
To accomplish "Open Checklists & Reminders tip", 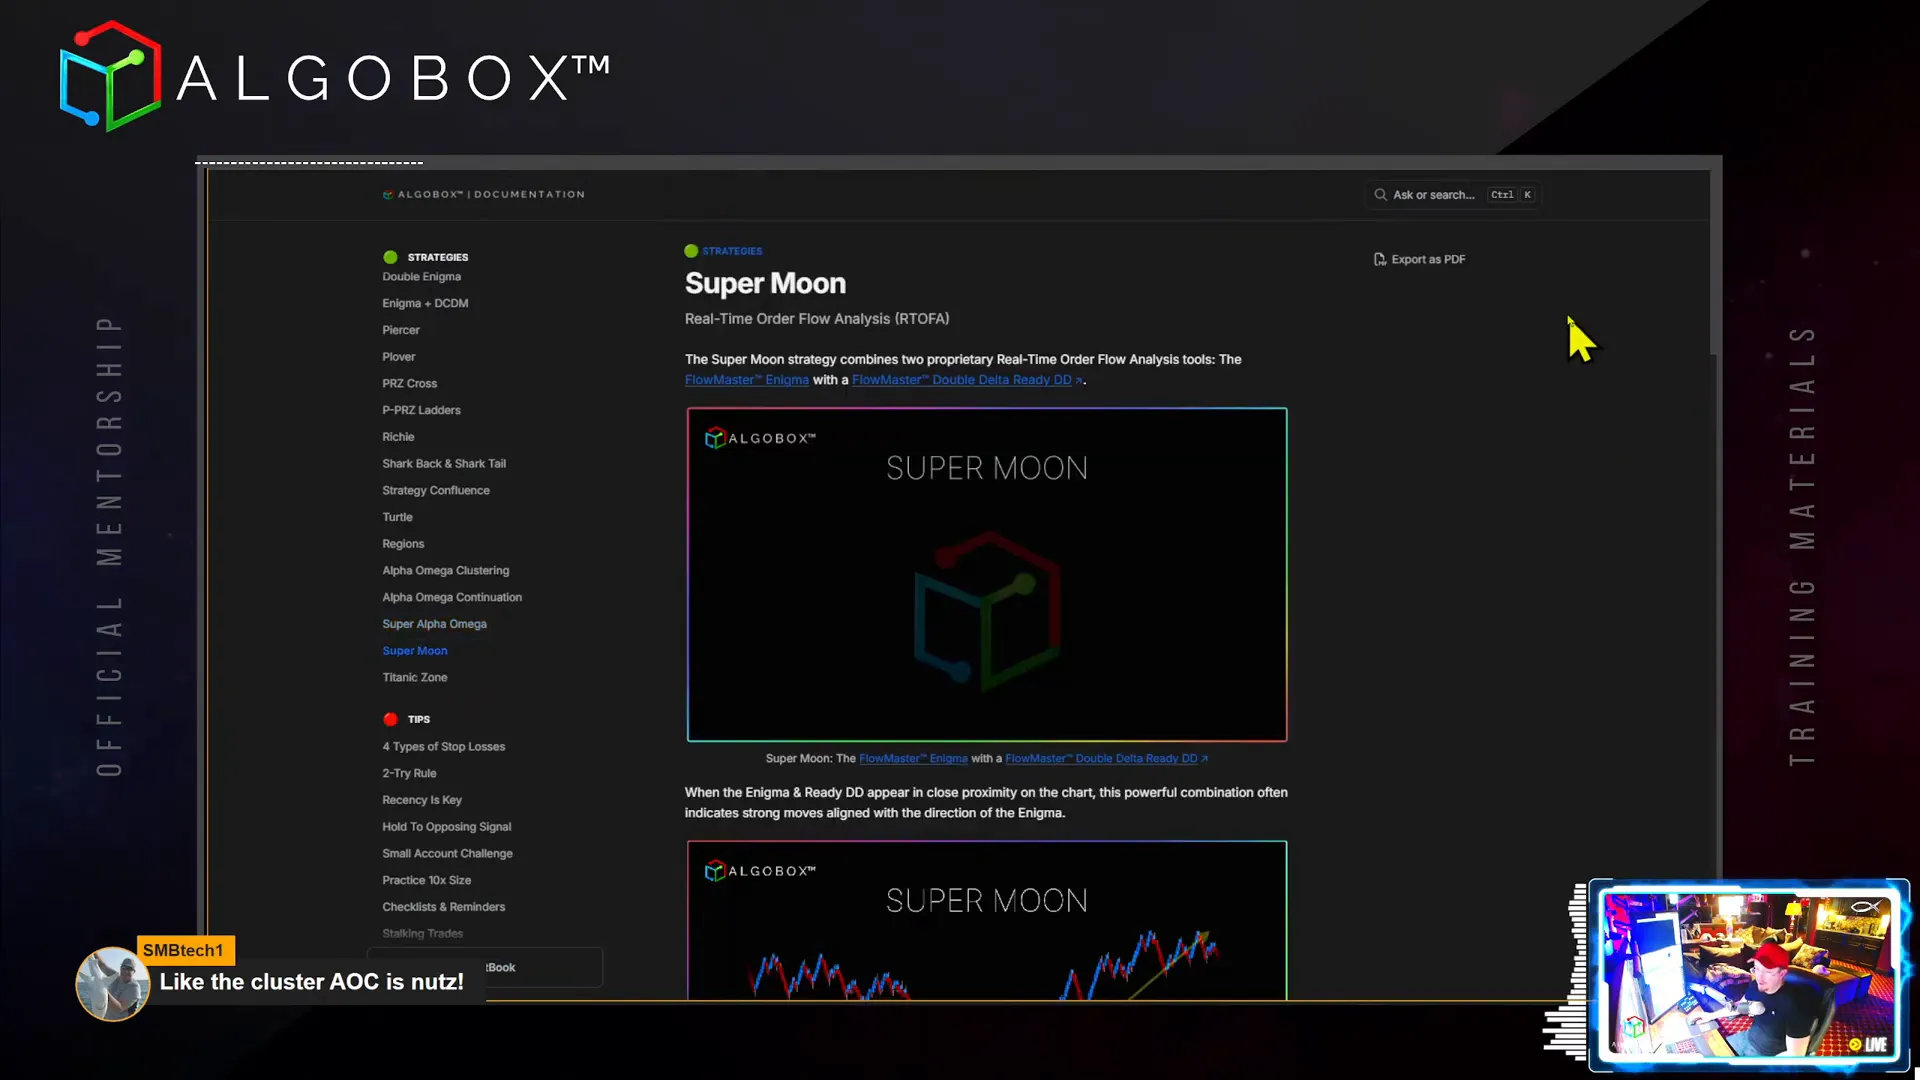I will [x=443, y=907].
